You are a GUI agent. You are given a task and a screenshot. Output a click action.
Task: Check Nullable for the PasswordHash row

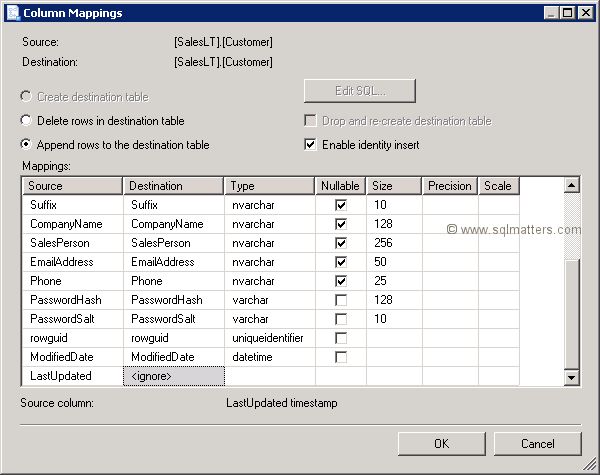[x=341, y=300]
